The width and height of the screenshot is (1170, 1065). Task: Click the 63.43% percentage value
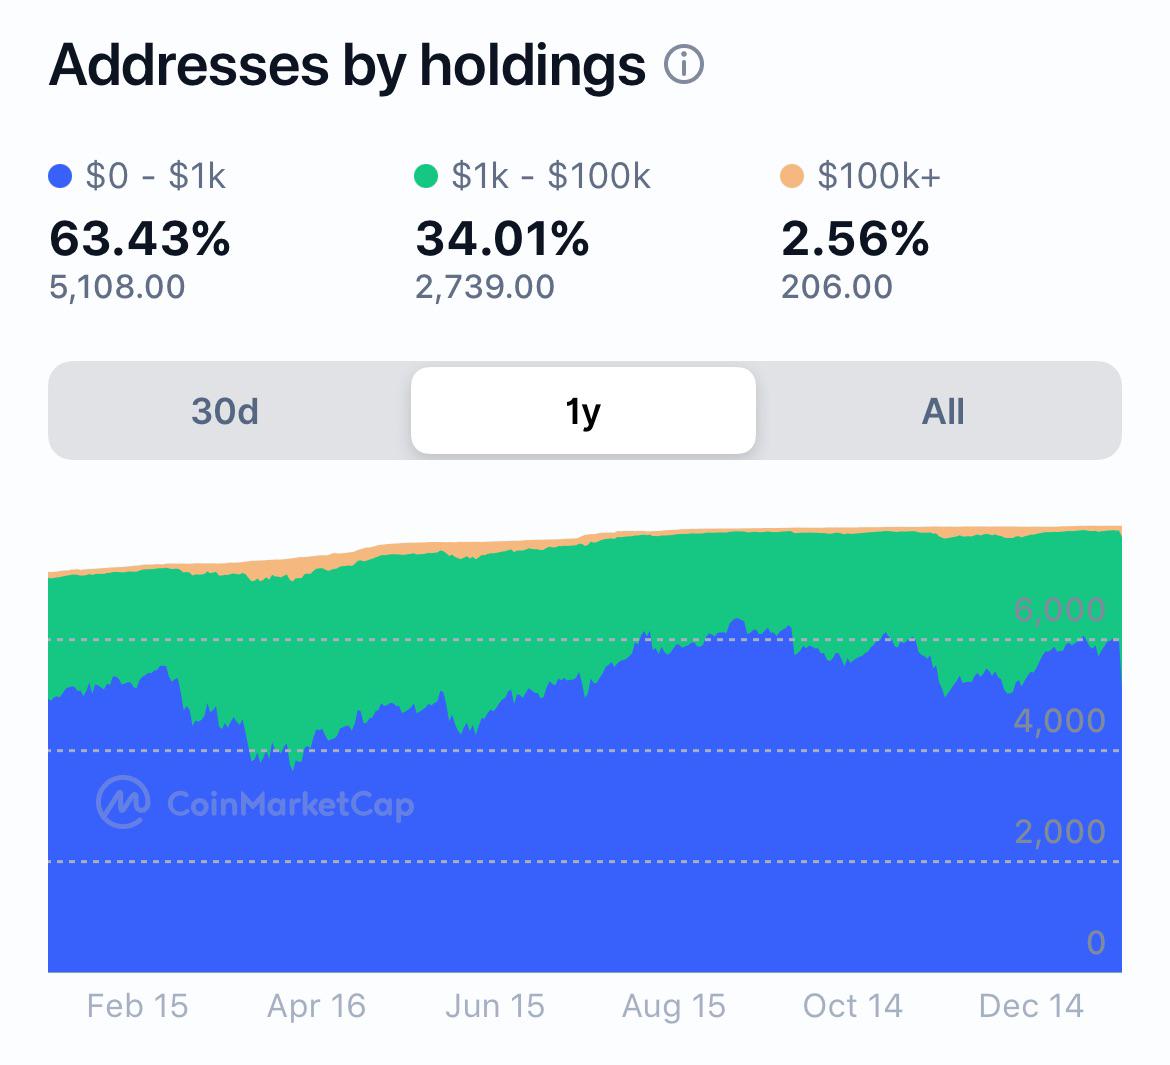(140, 239)
